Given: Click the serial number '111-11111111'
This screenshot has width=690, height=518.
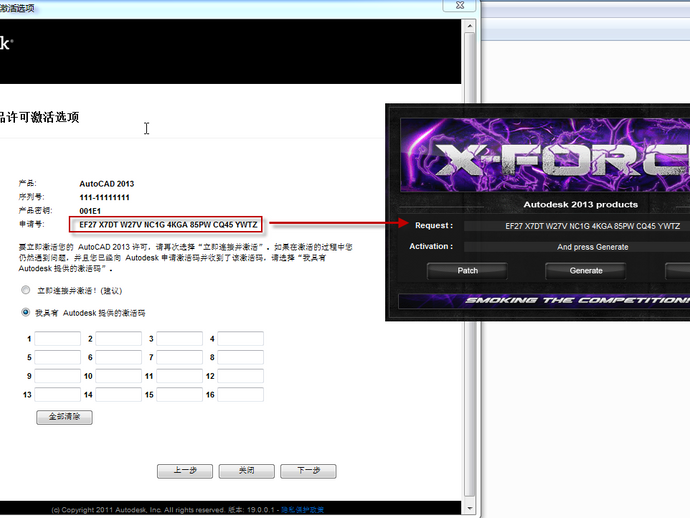Looking at the screenshot, I should tap(104, 197).
